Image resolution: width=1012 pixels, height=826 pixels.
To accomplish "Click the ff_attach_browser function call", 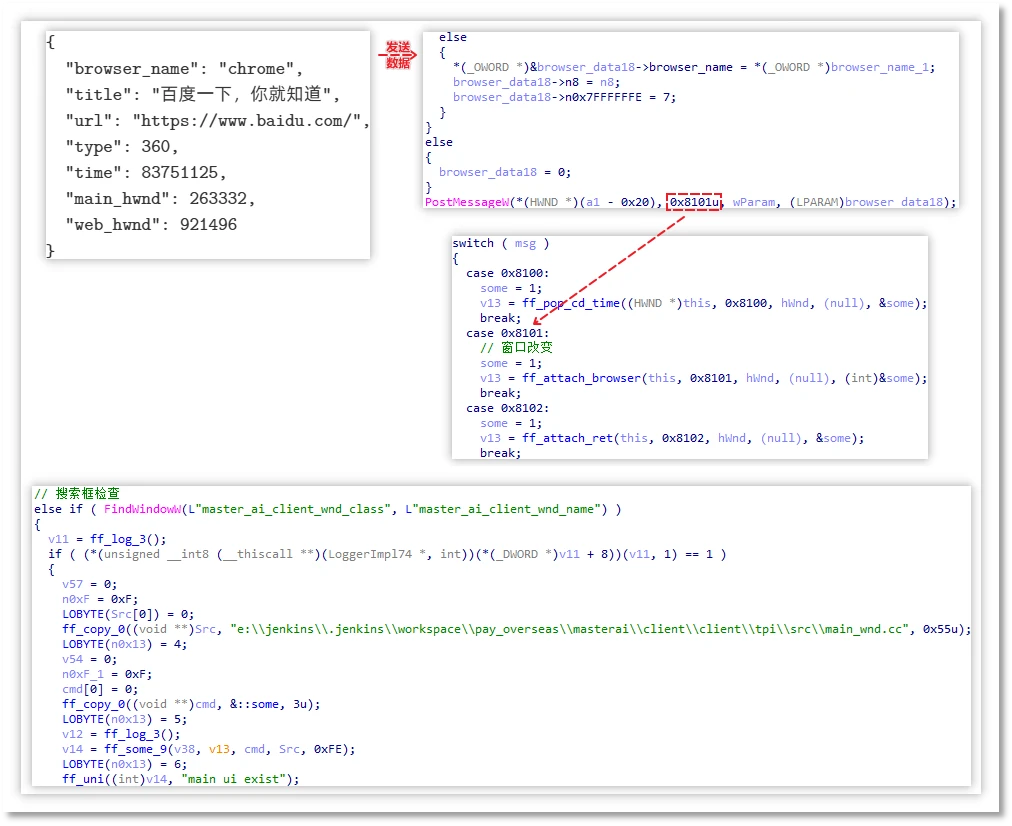I will click(582, 378).
